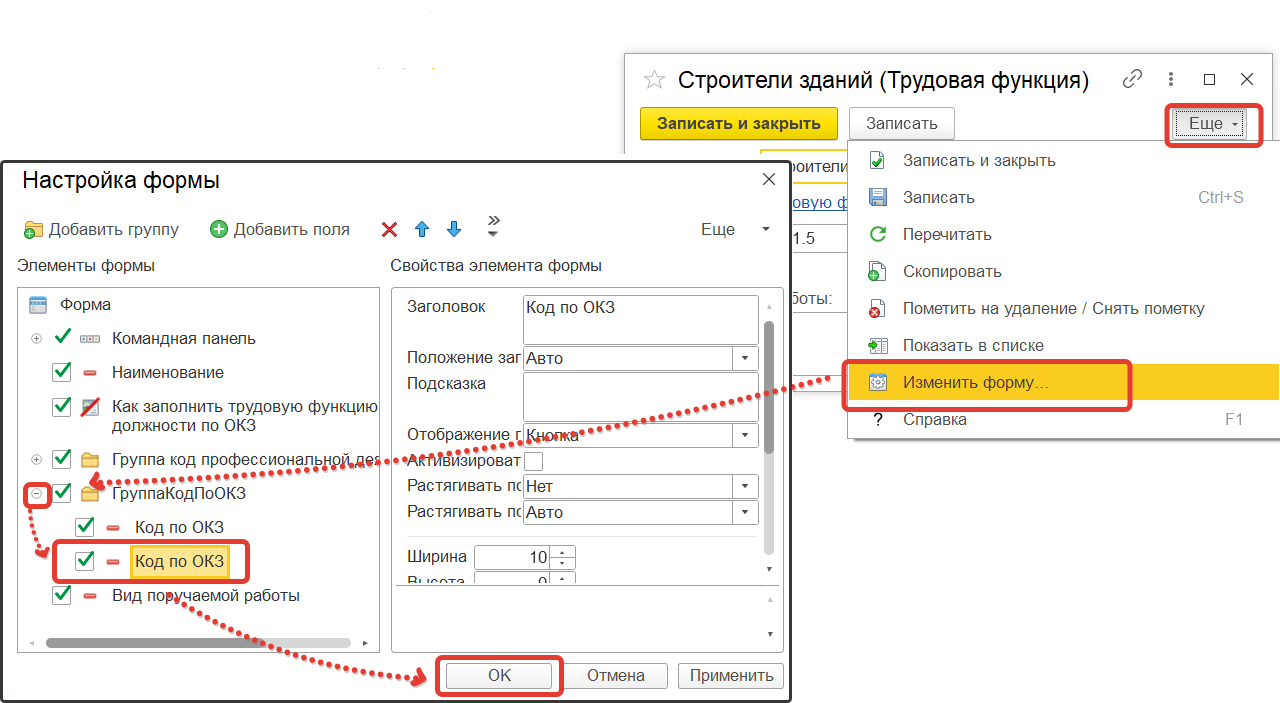Move element down with blue arrow

(x=454, y=230)
